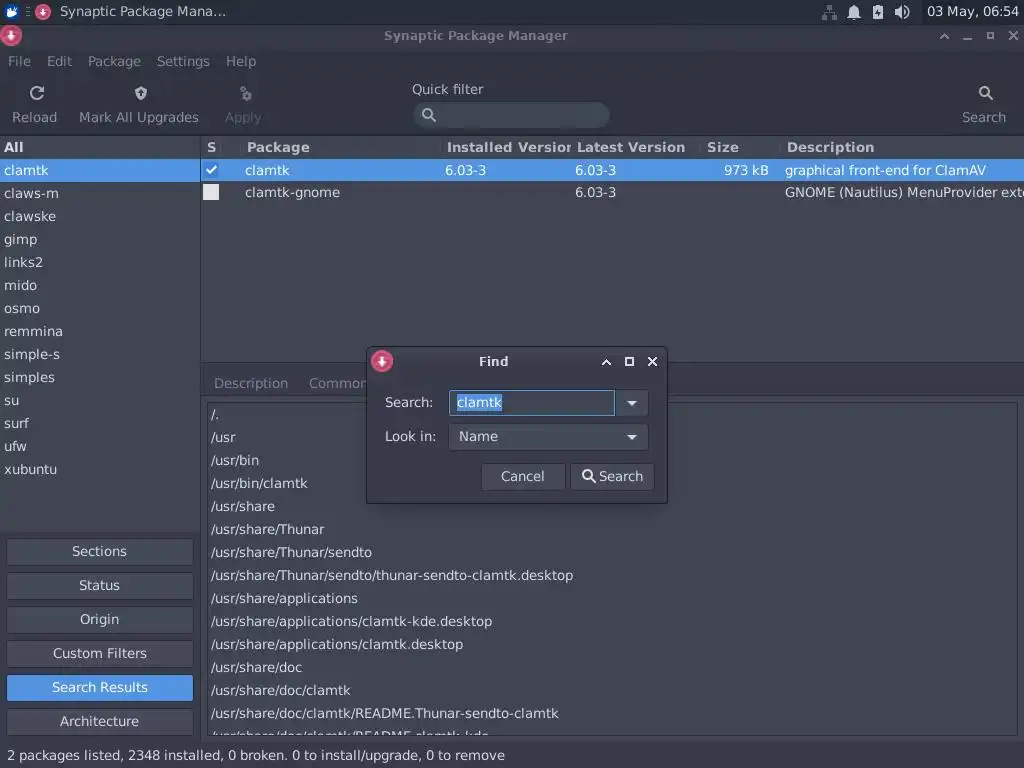Click the Synaptic icon in main window titlebar
The height and width of the screenshot is (768, 1024).
click(x=11, y=36)
